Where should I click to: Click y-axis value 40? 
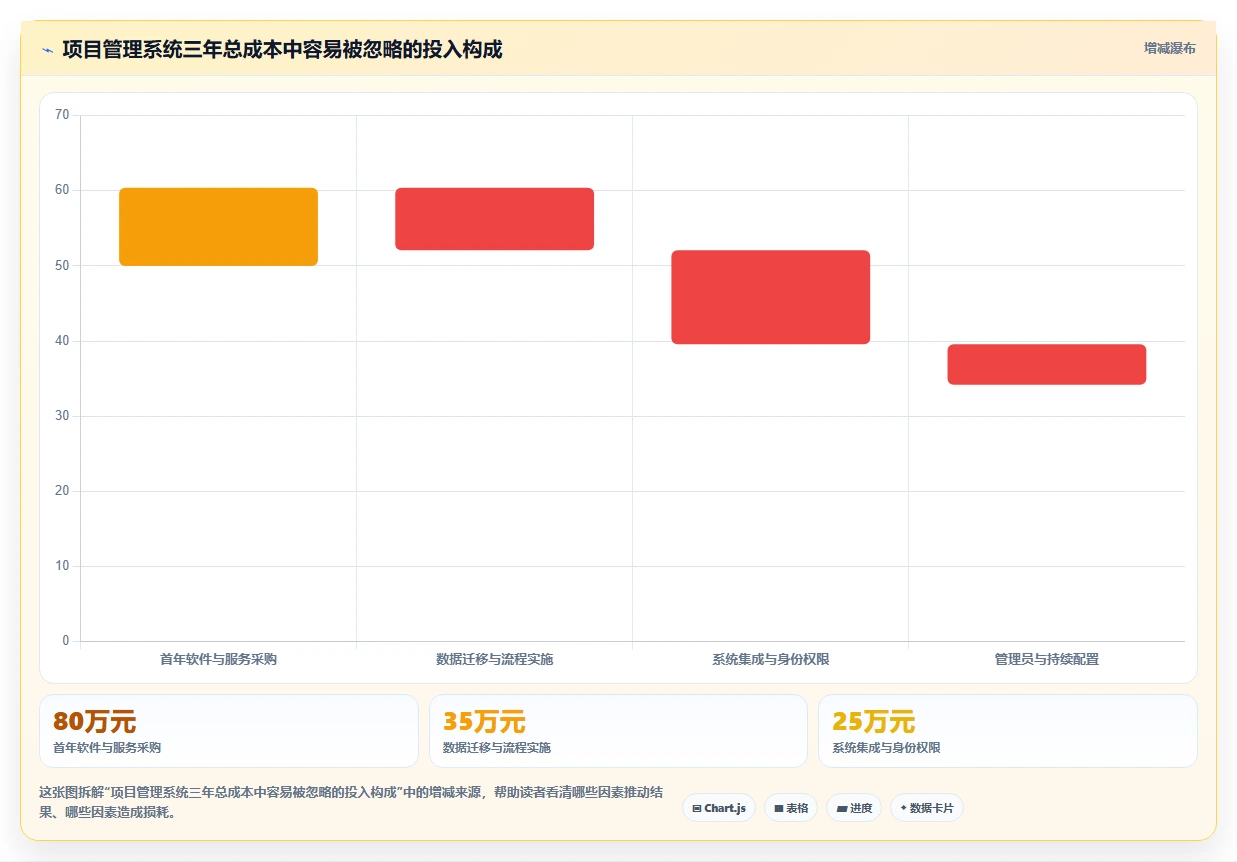click(x=62, y=341)
